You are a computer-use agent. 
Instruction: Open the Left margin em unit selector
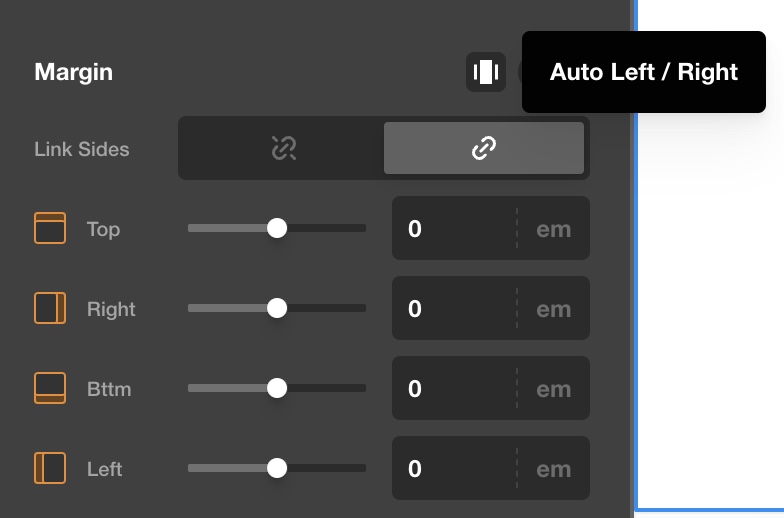[553, 469]
